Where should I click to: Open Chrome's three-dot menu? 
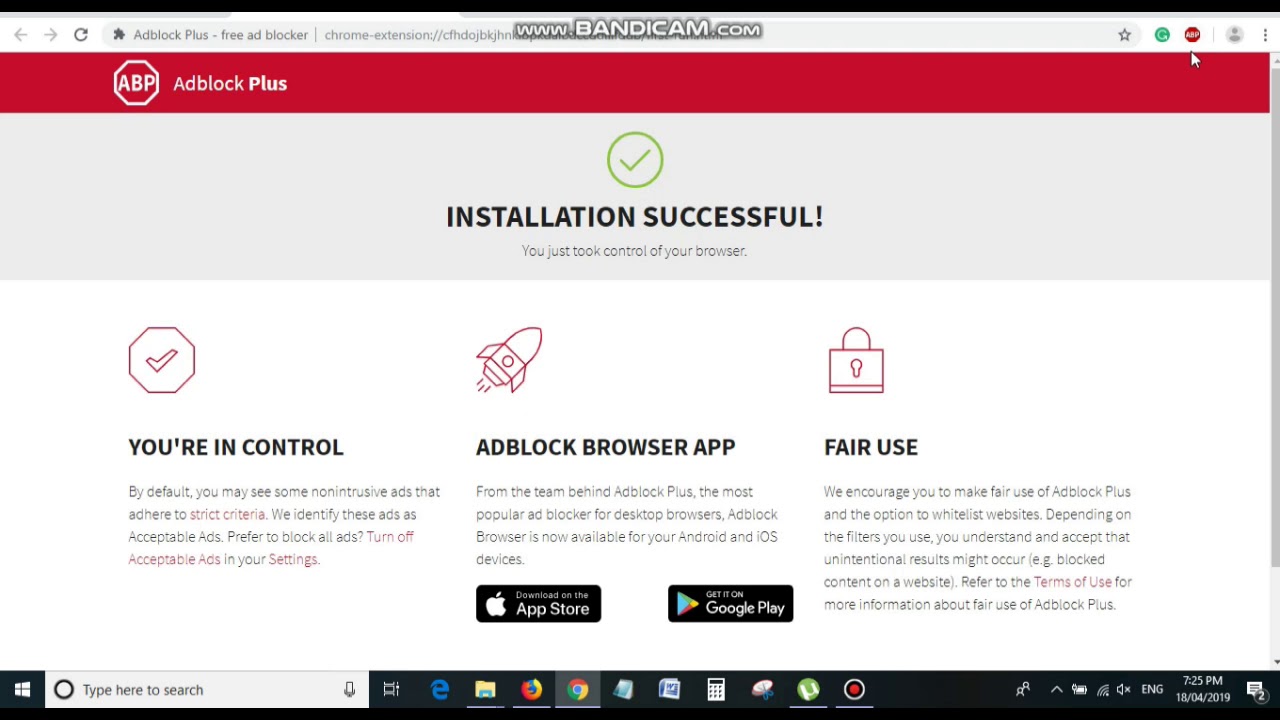(1265, 35)
